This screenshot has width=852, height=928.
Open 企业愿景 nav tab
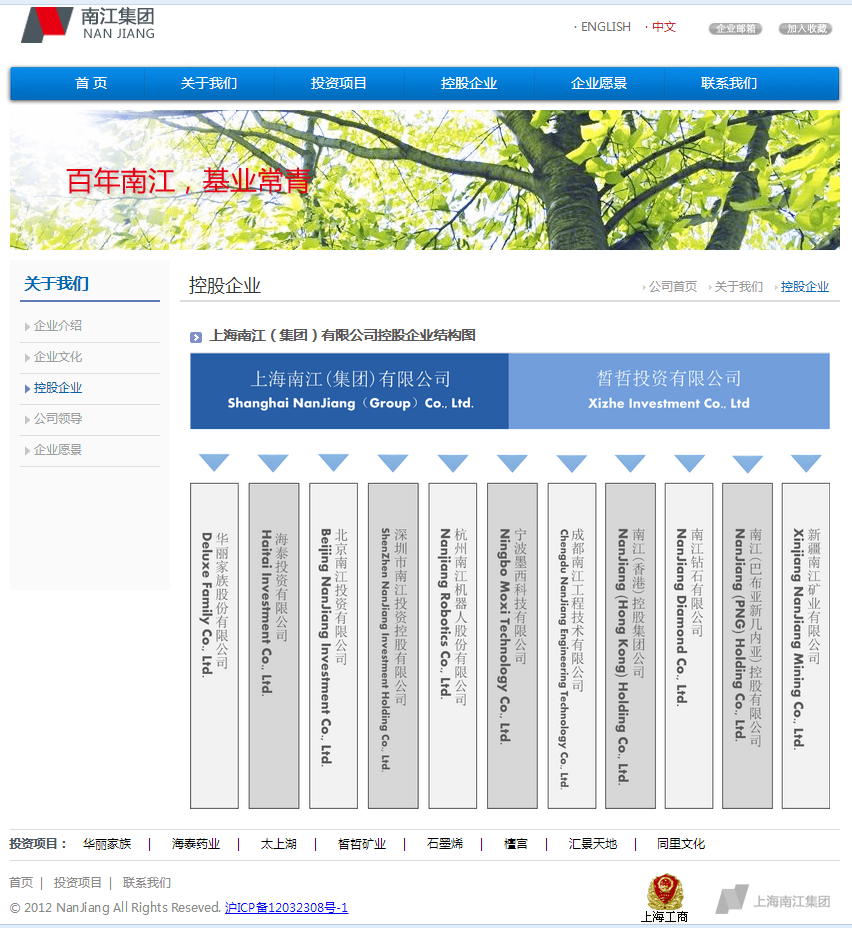pyautogui.click(x=599, y=83)
